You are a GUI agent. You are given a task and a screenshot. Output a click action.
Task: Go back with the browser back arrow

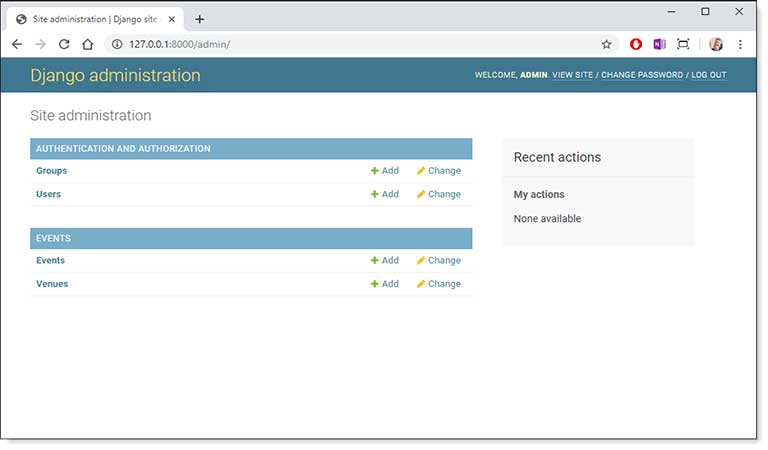[x=17, y=44]
